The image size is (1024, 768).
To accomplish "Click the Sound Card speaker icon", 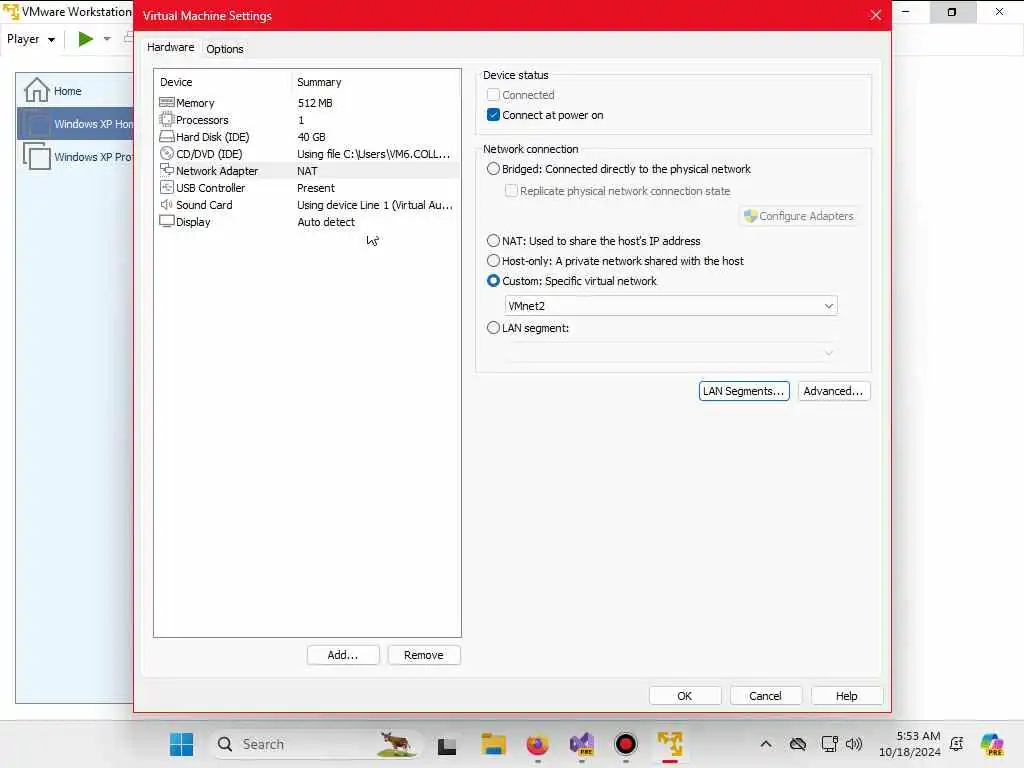I will (167, 204).
